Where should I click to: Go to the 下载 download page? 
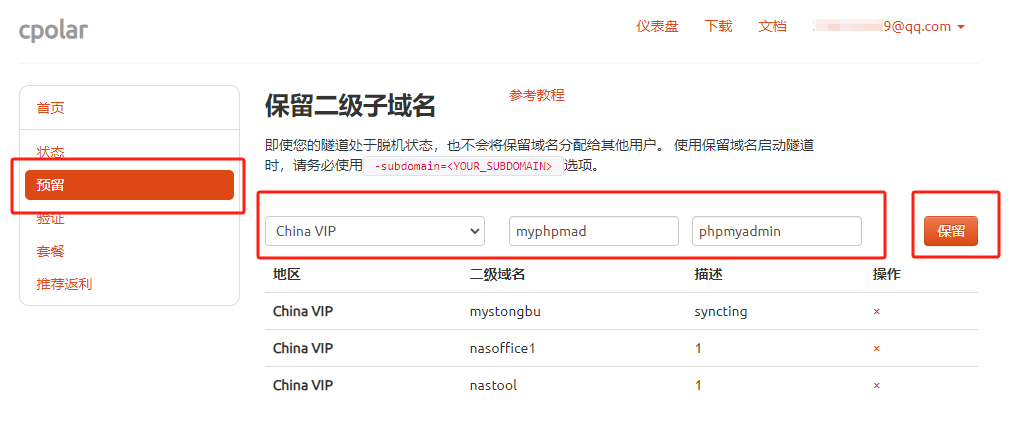click(718, 27)
